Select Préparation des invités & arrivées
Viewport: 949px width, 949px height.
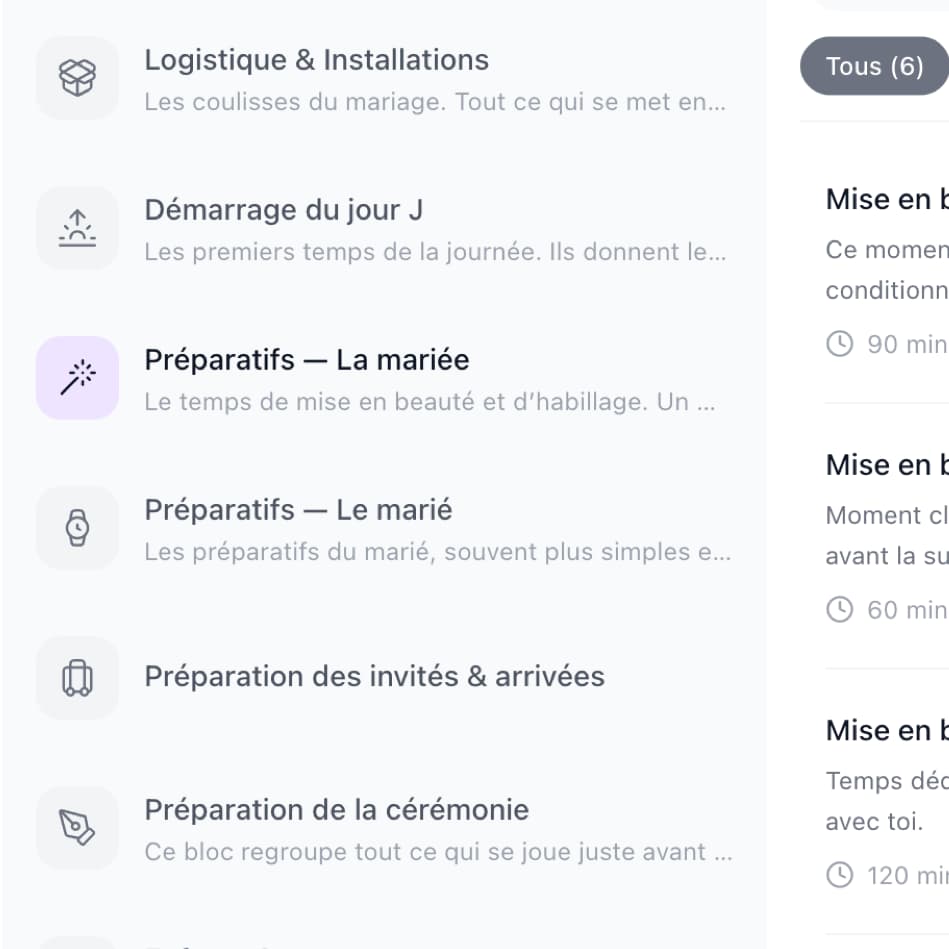[375, 676]
